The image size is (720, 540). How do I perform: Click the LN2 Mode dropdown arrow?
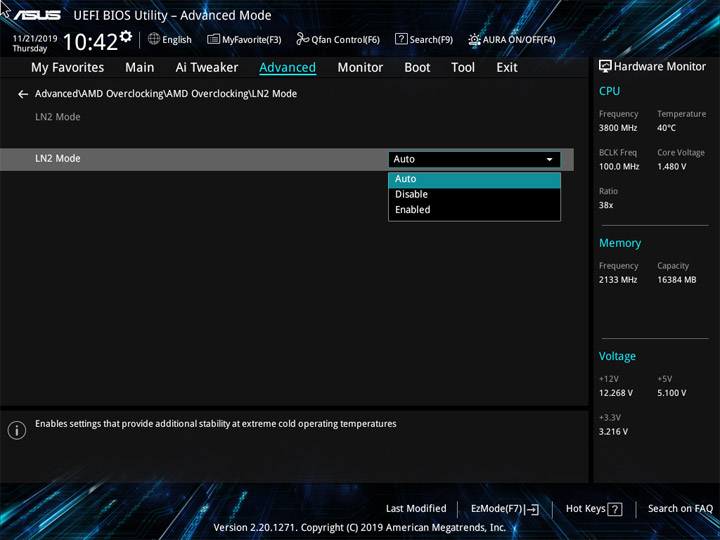(549, 159)
